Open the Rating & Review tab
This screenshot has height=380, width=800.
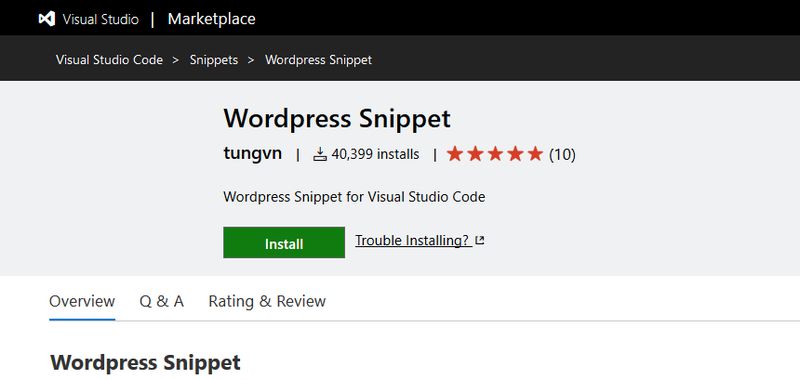pos(267,301)
